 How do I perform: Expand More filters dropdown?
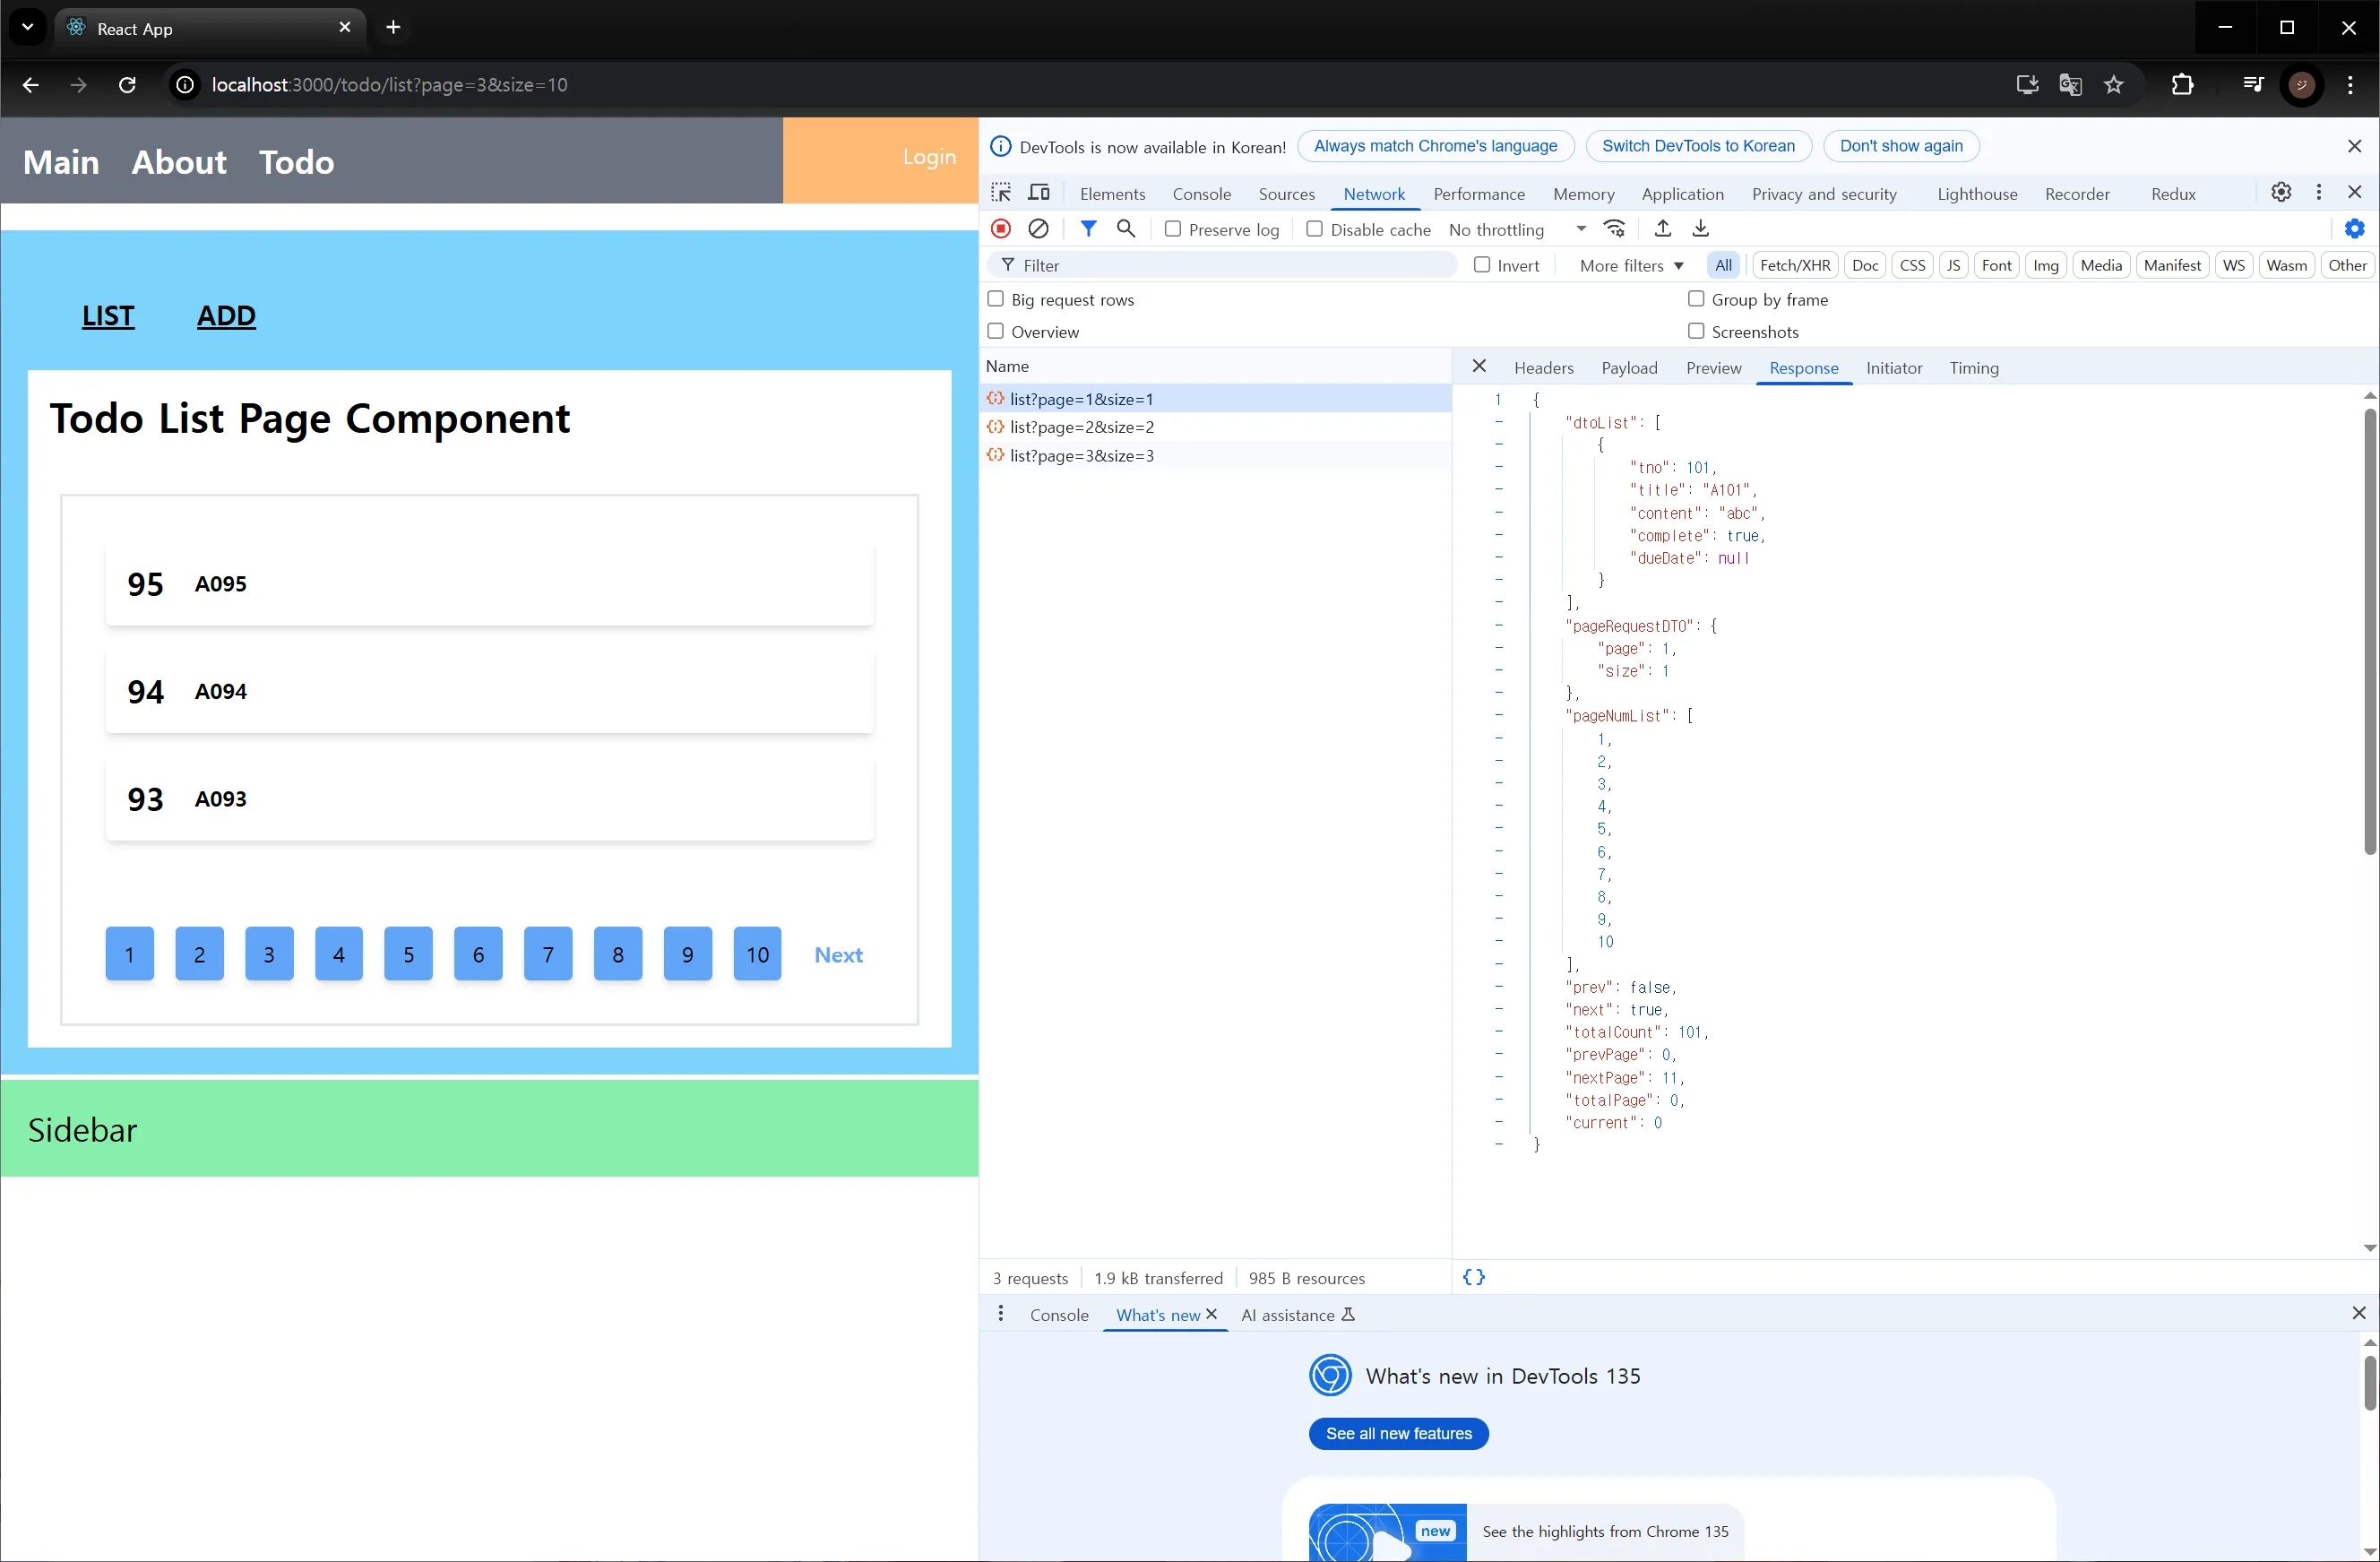coord(1631,265)
